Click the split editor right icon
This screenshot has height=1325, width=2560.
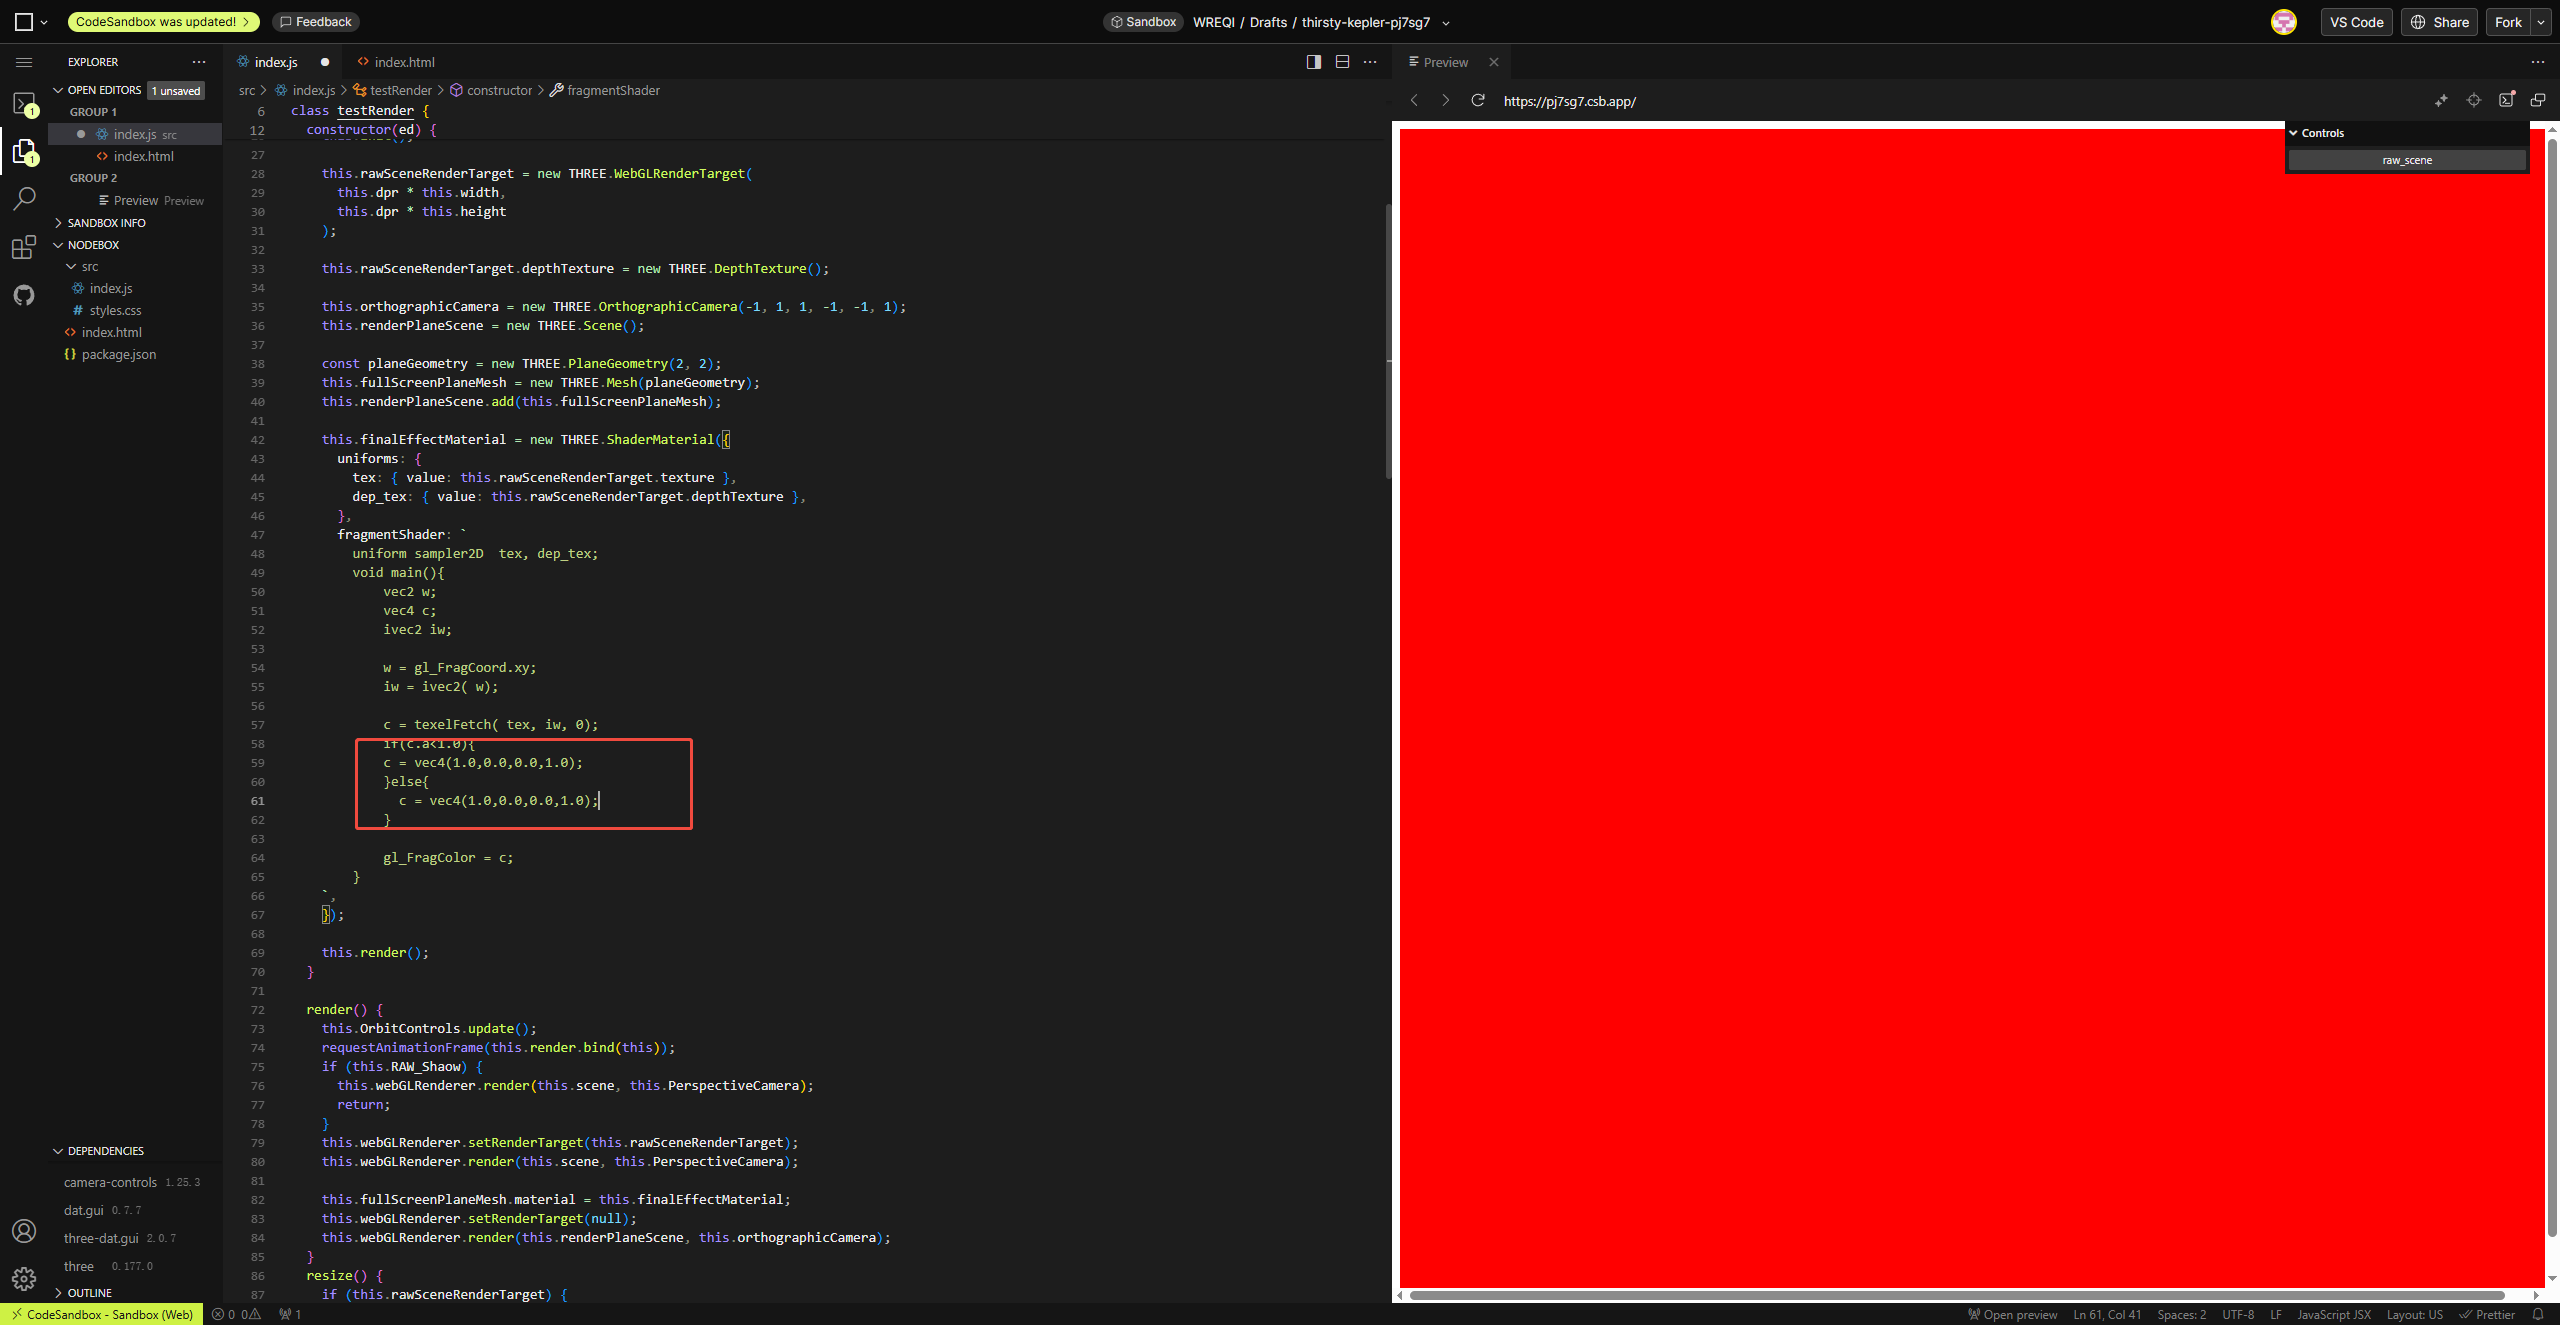[x=1314, y=62]
